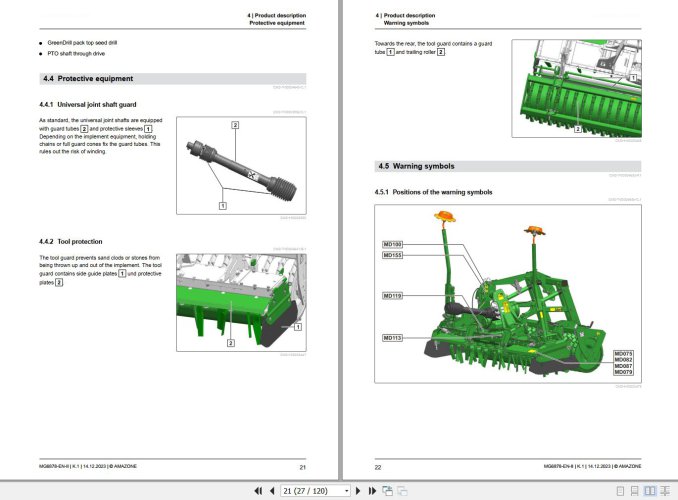Switch to continuous page view
This screenshot has width=678, height=500.
pos(634,491)
